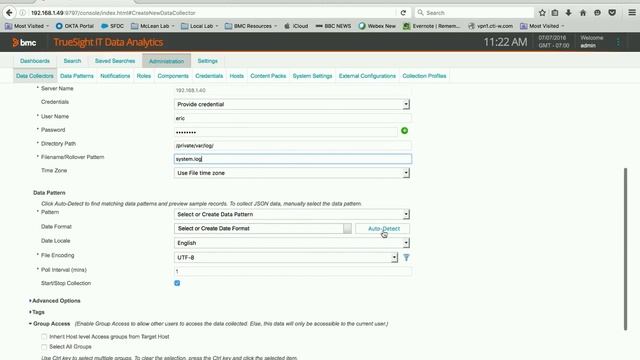Focus the Directory Path field

coord(293,145)
